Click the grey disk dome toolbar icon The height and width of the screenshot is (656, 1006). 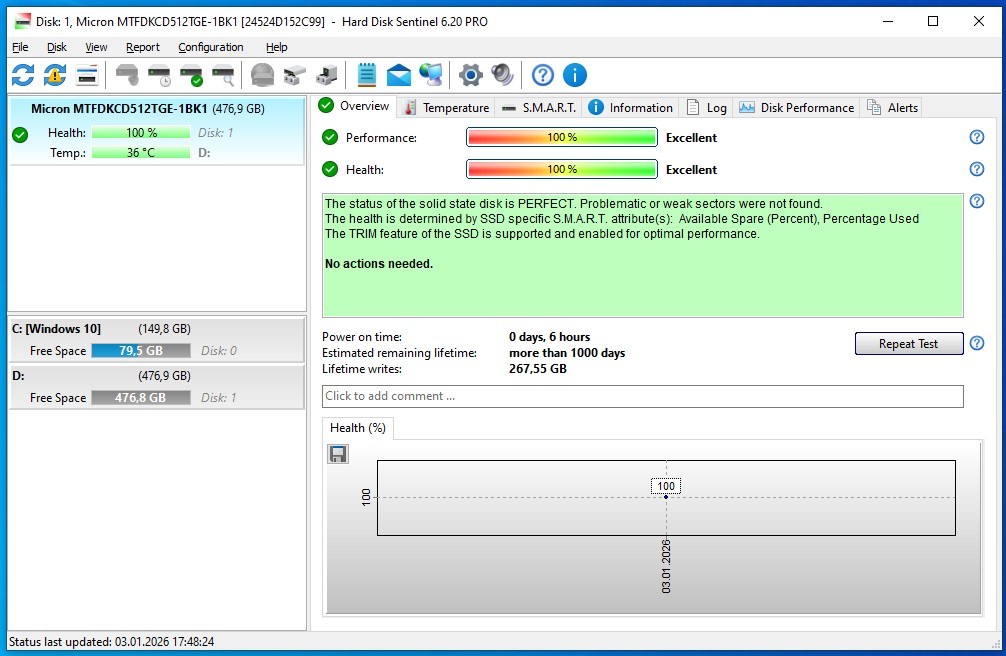coord(262,75)
